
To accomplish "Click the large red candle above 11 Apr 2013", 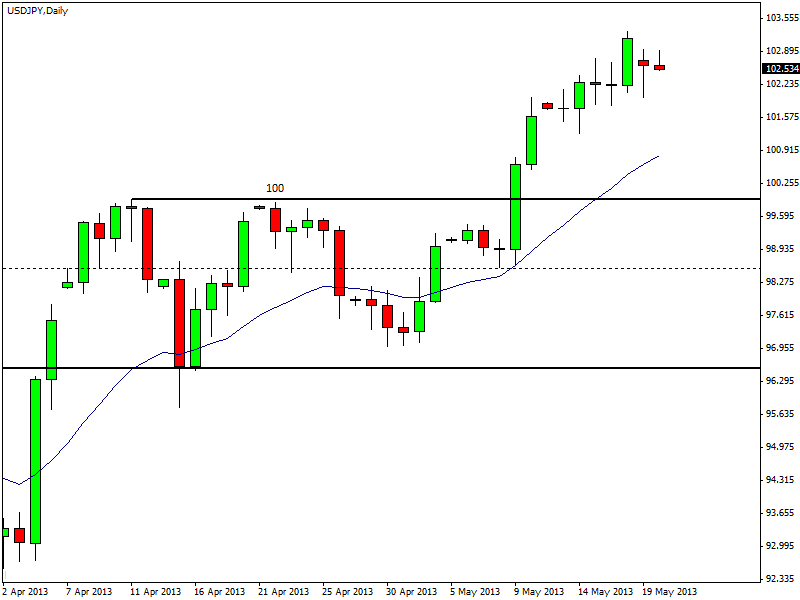I will click(x=147, y=243).
